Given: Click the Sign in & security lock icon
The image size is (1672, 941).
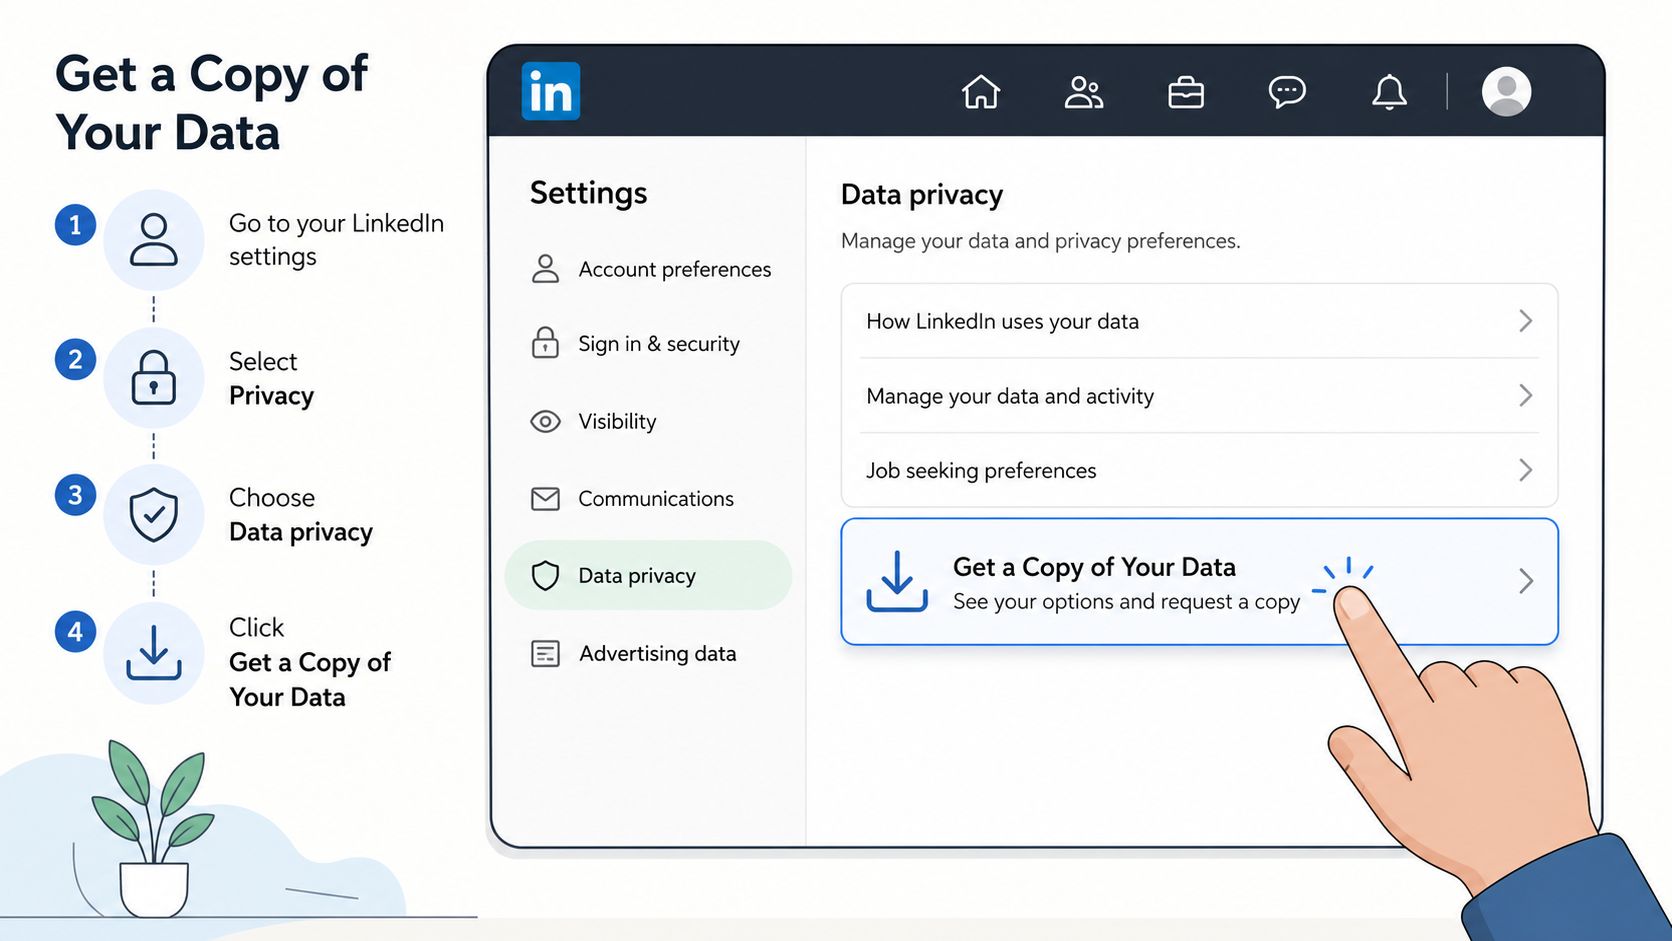Looking at the screenshot, I should [x=545, y=343].
